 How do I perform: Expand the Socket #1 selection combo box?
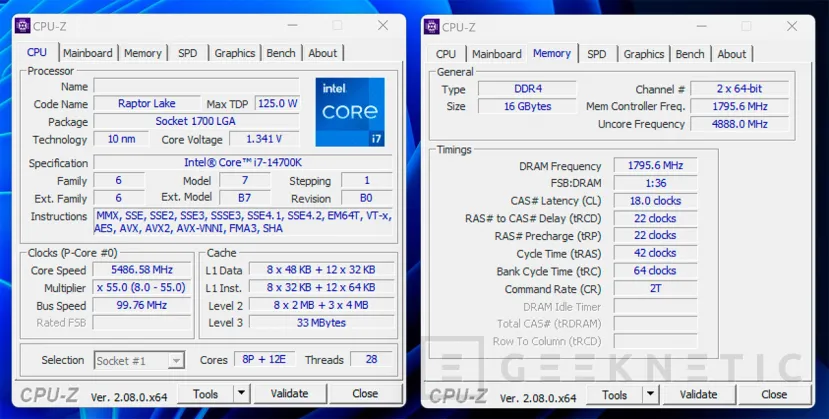coord(140,360)
